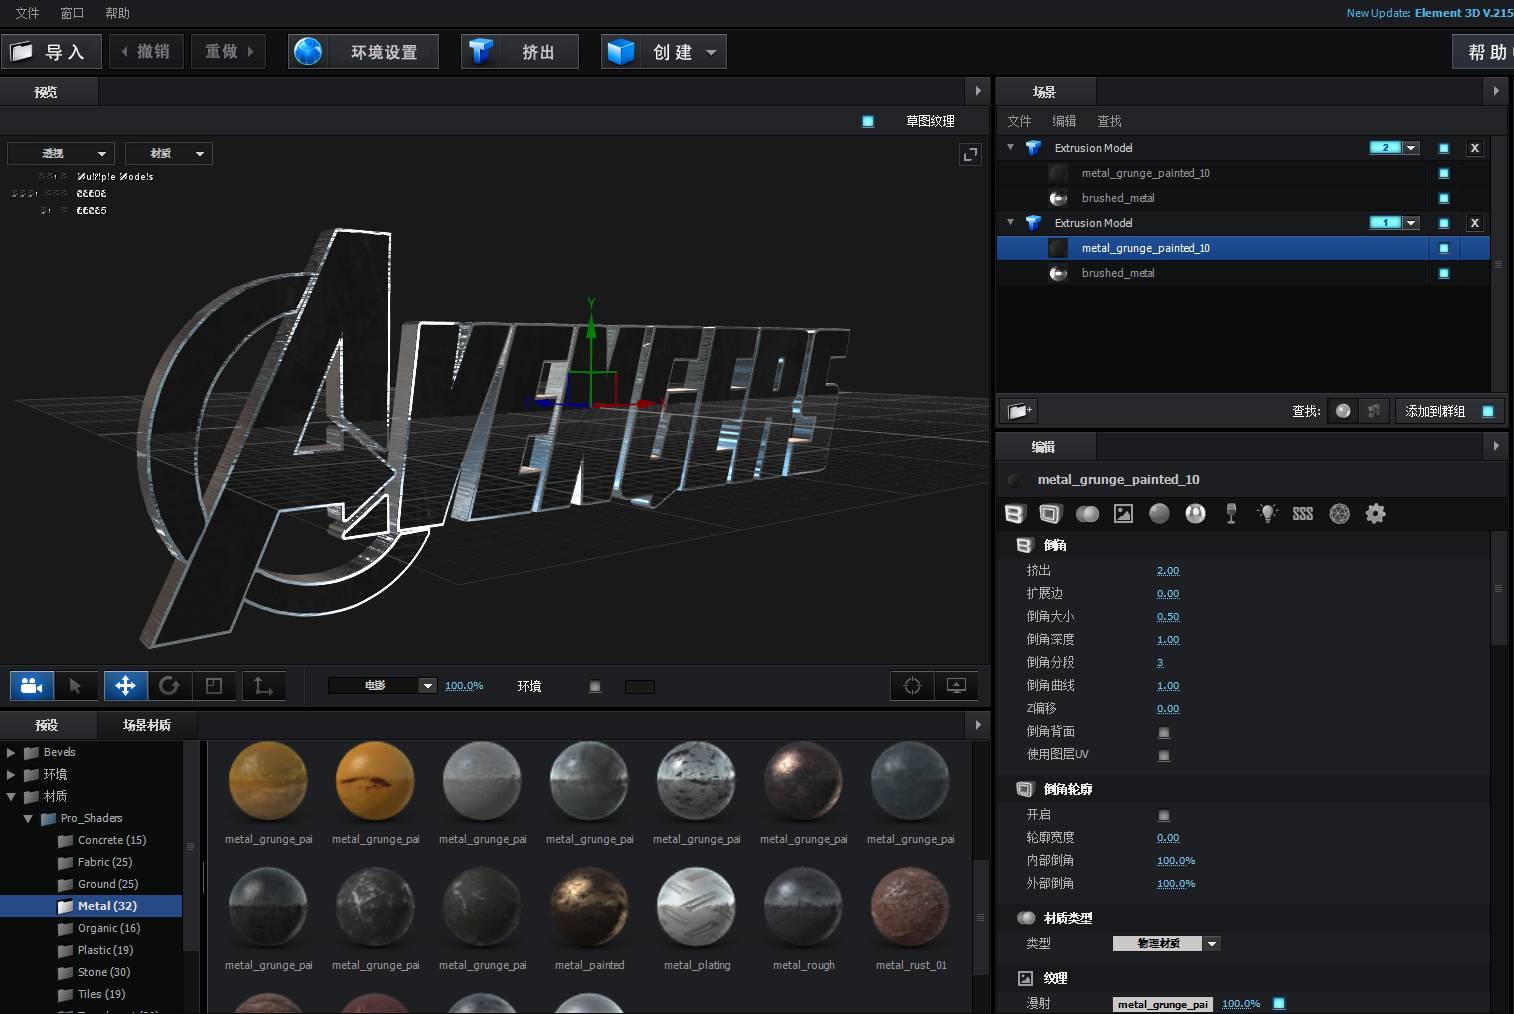Viewport: 1514px width, 1014px height.
Task: Jump to bevel settings icon in edit toolbar
Action: (x=1015, y=514)
